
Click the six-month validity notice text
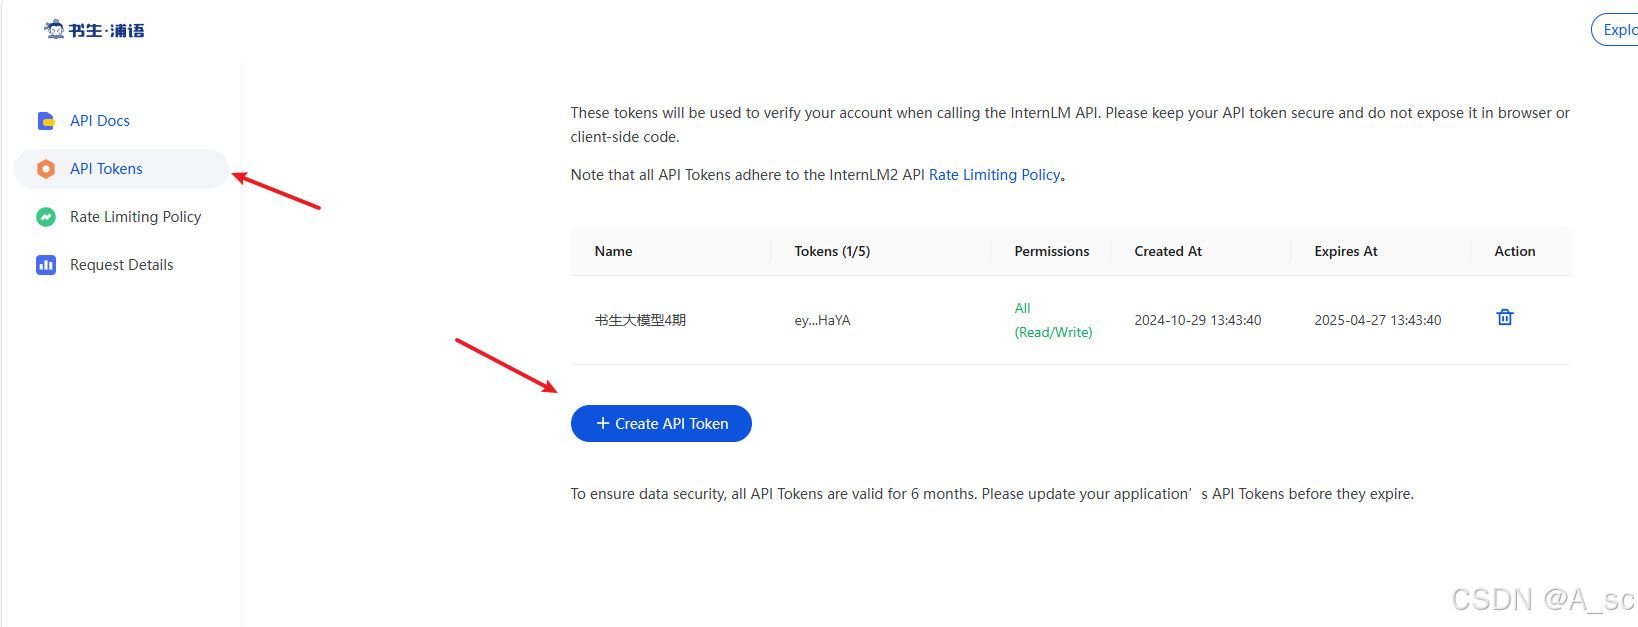(x=992, y=494)
